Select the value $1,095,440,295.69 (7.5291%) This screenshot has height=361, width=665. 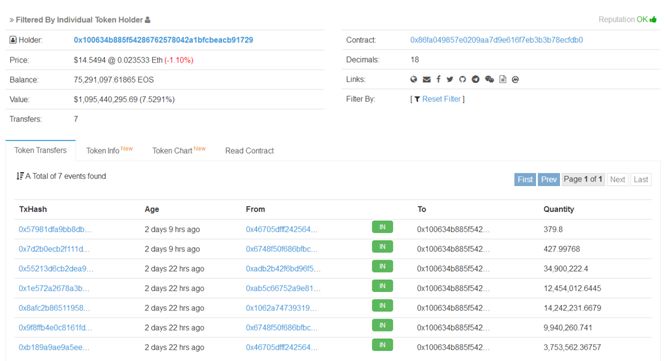pyautogui.click(x=124, y=99)
